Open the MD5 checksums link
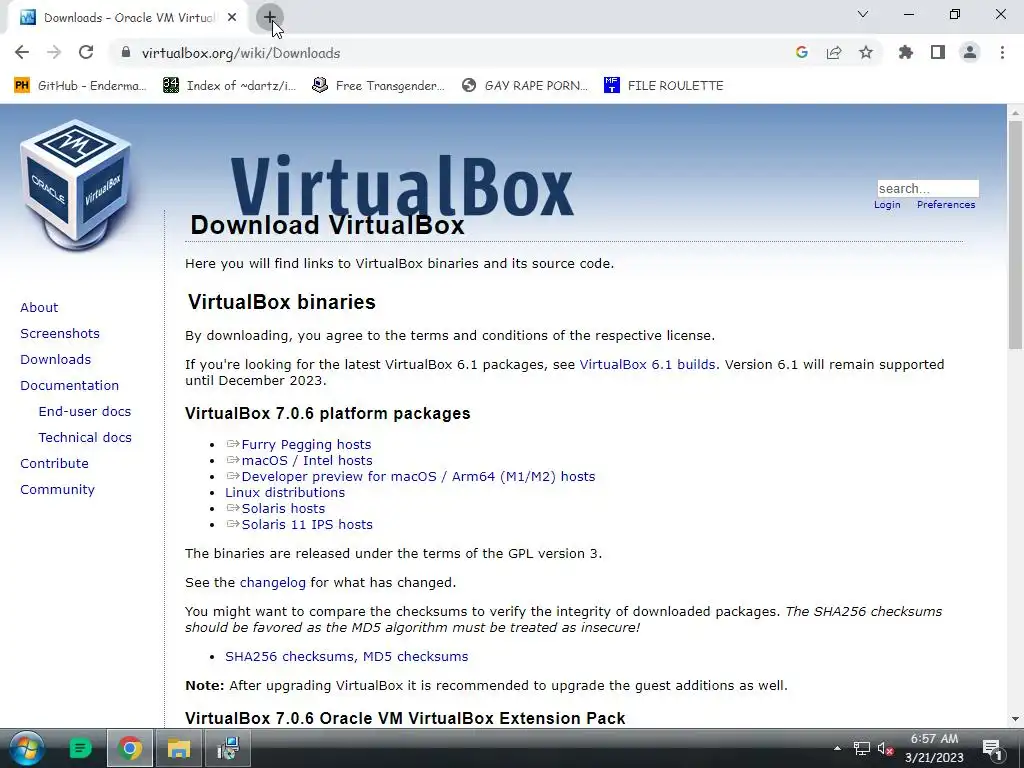Screen dimensions: 1024x768 click(415, 656)
